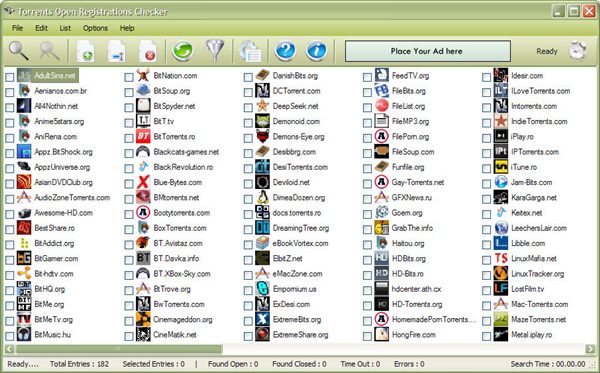Viewport: 600px width, 373px height.
Task: Select the GFXNews.ru entry text
Action: pyautogui.click(x=411, y=197)
